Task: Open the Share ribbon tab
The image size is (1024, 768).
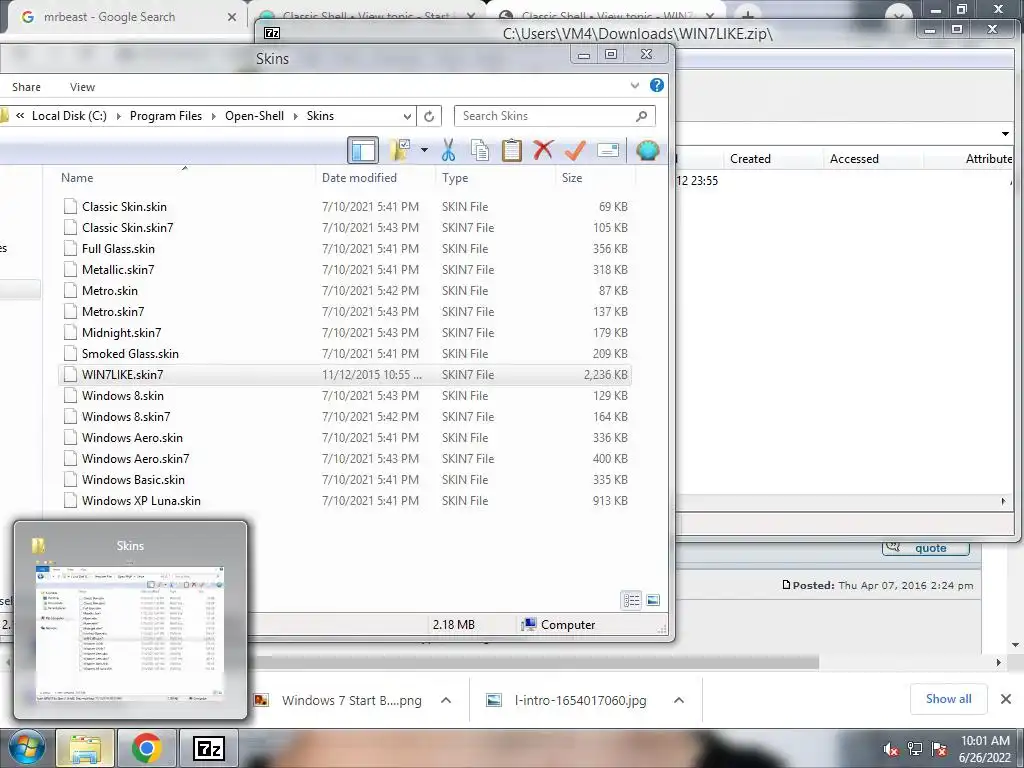Action: (x=26, y=87)
